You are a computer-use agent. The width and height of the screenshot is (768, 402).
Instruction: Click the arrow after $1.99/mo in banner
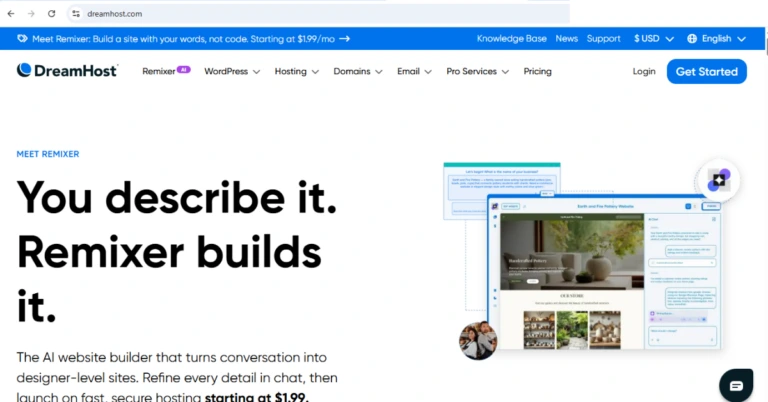[345, 39]
